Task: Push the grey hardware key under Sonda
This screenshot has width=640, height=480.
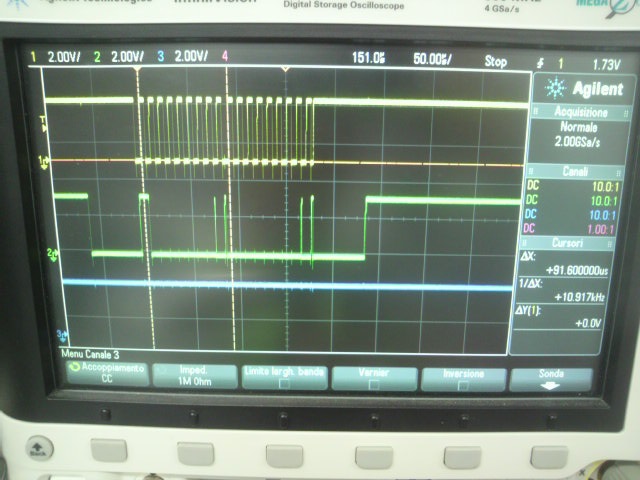Action: point(549,457)
